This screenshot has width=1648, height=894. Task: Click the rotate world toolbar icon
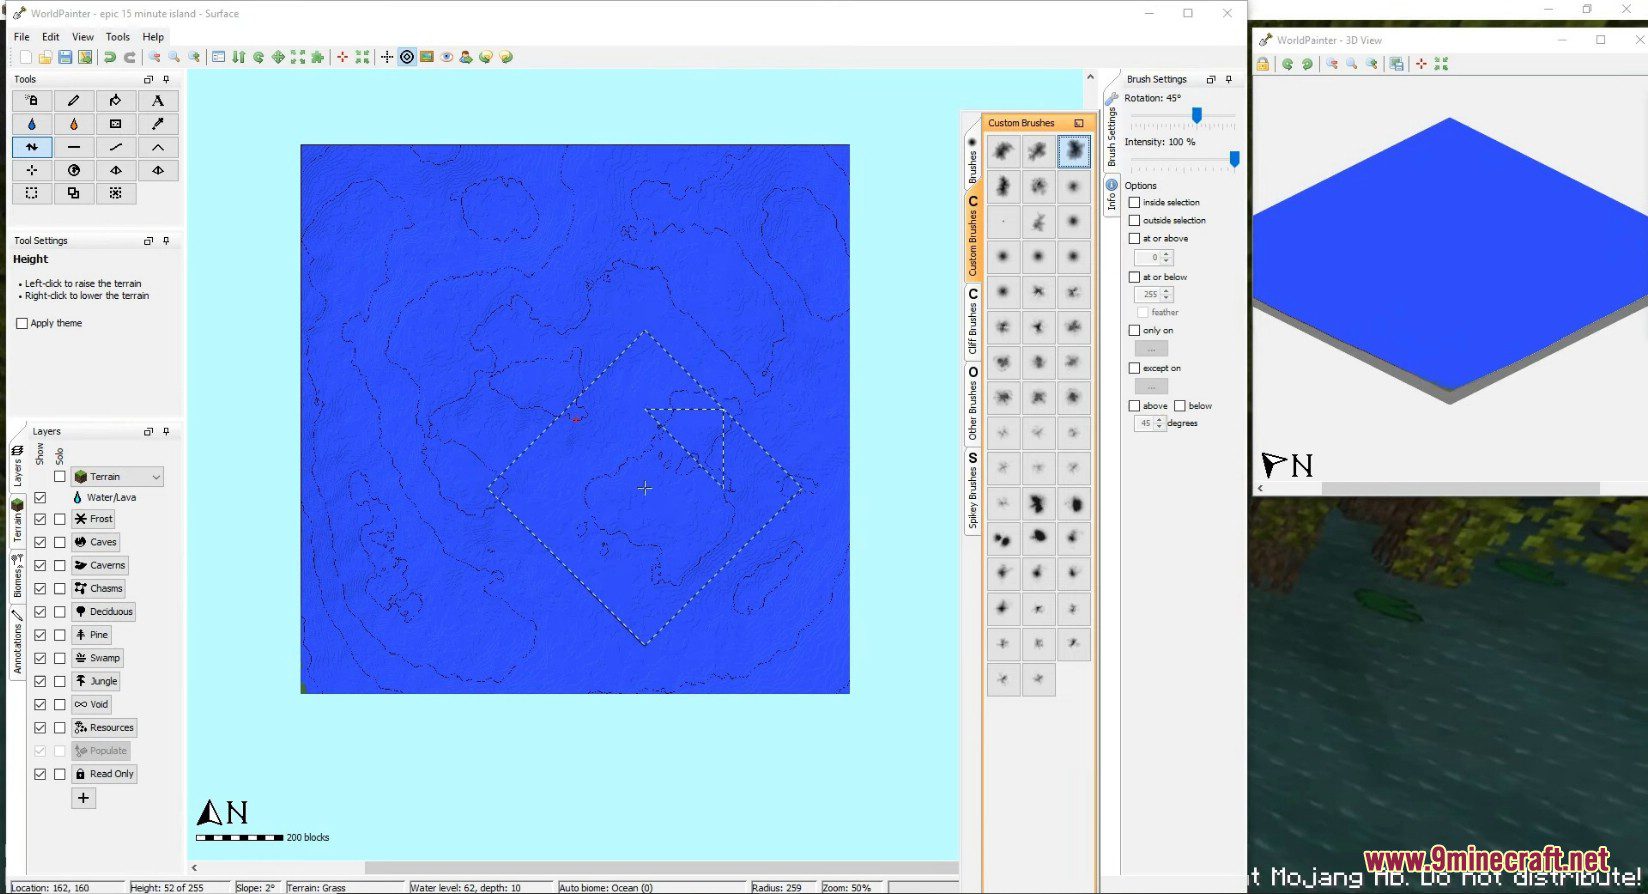(259, 57)
